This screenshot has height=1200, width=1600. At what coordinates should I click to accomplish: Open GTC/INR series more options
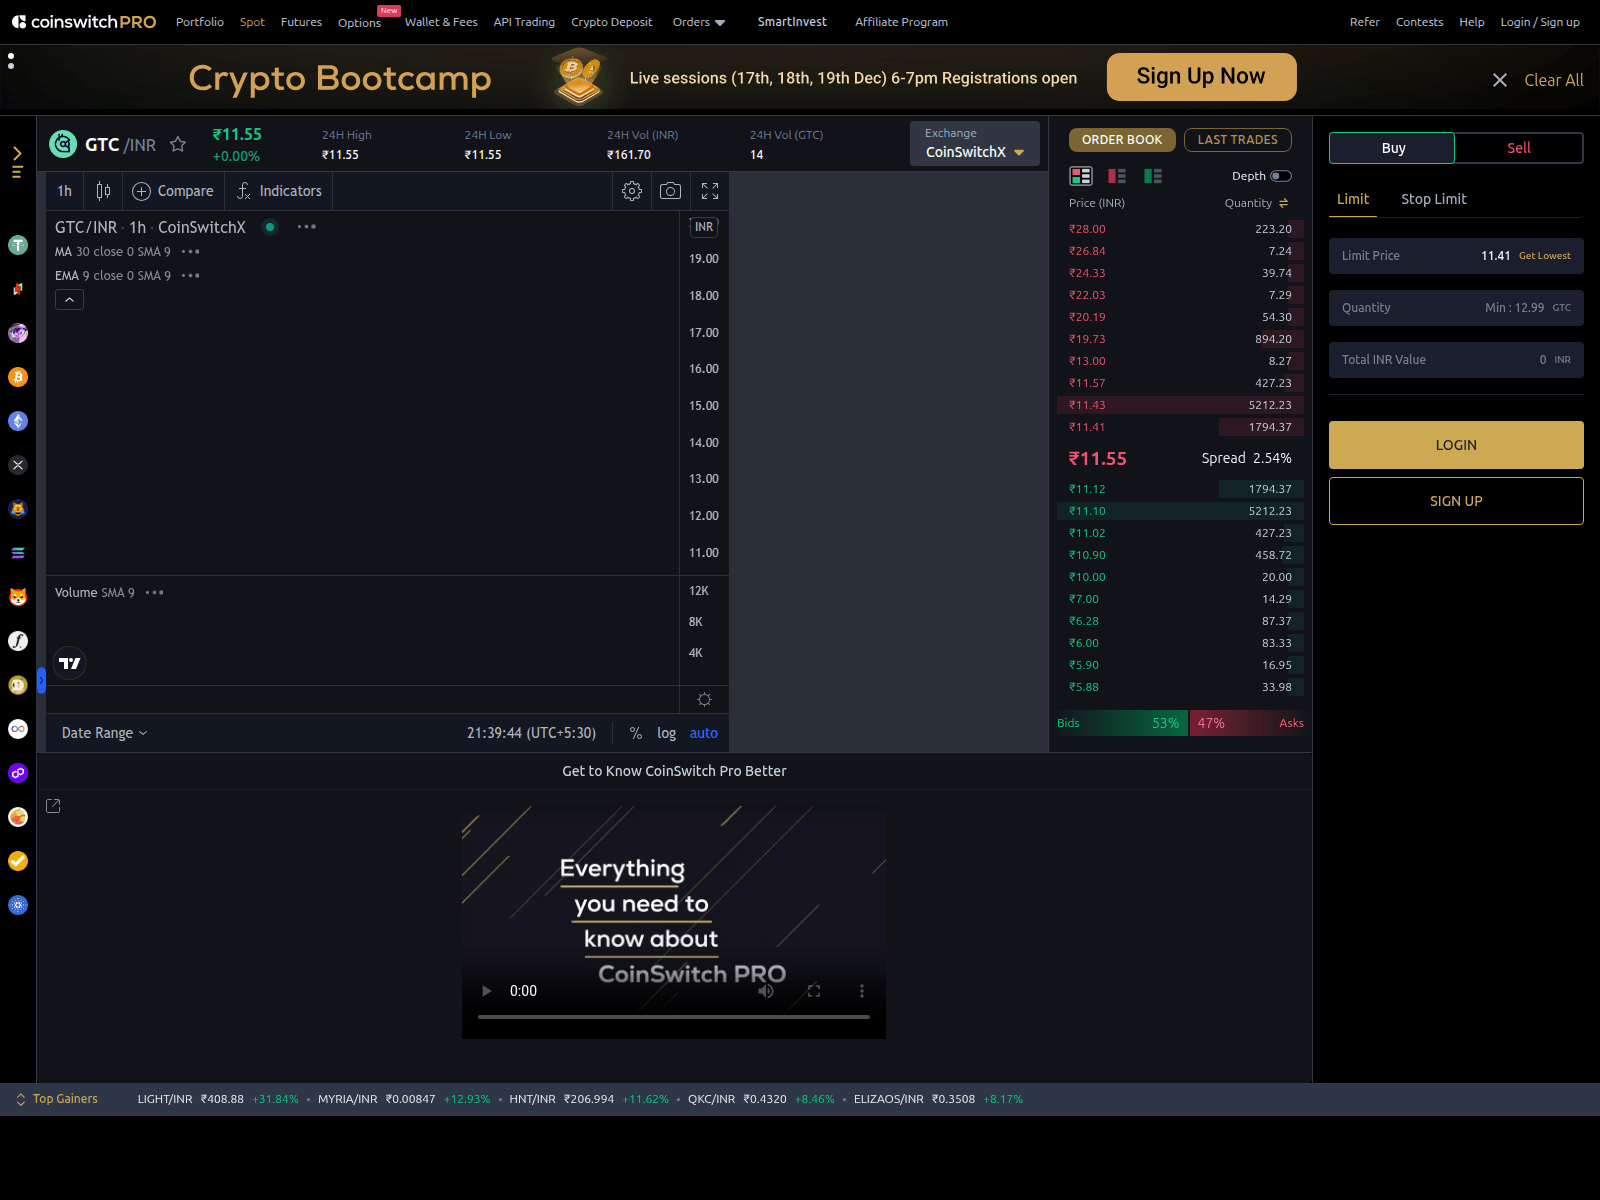point(307,227)
